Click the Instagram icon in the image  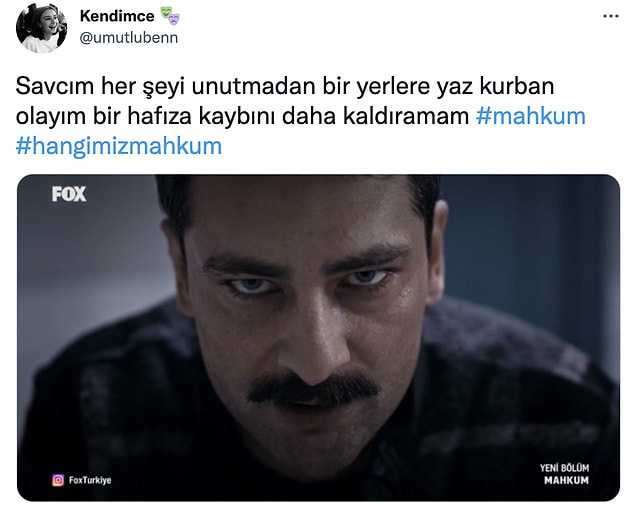coord(58,480)
